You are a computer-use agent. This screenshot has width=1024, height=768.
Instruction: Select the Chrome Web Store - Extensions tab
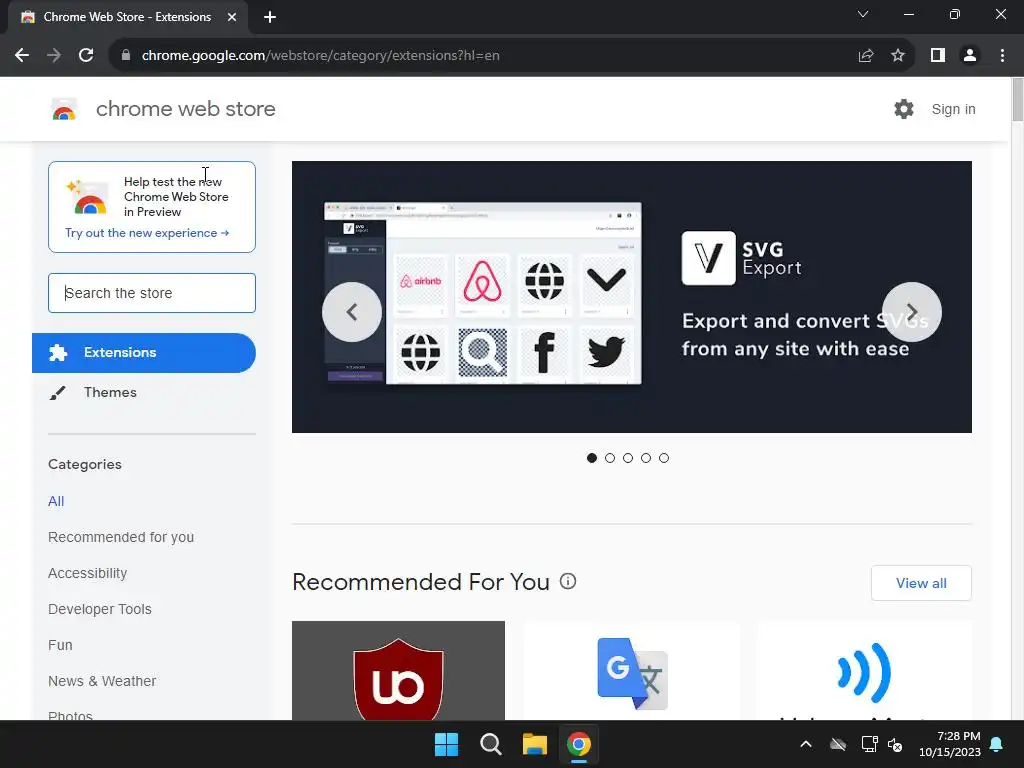coord(128,17)
